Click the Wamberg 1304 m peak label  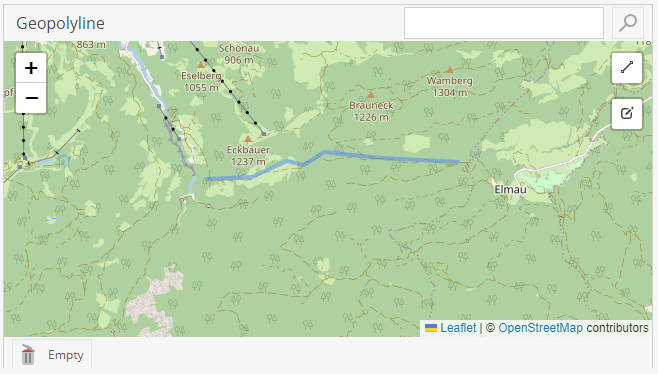(449, 86)
